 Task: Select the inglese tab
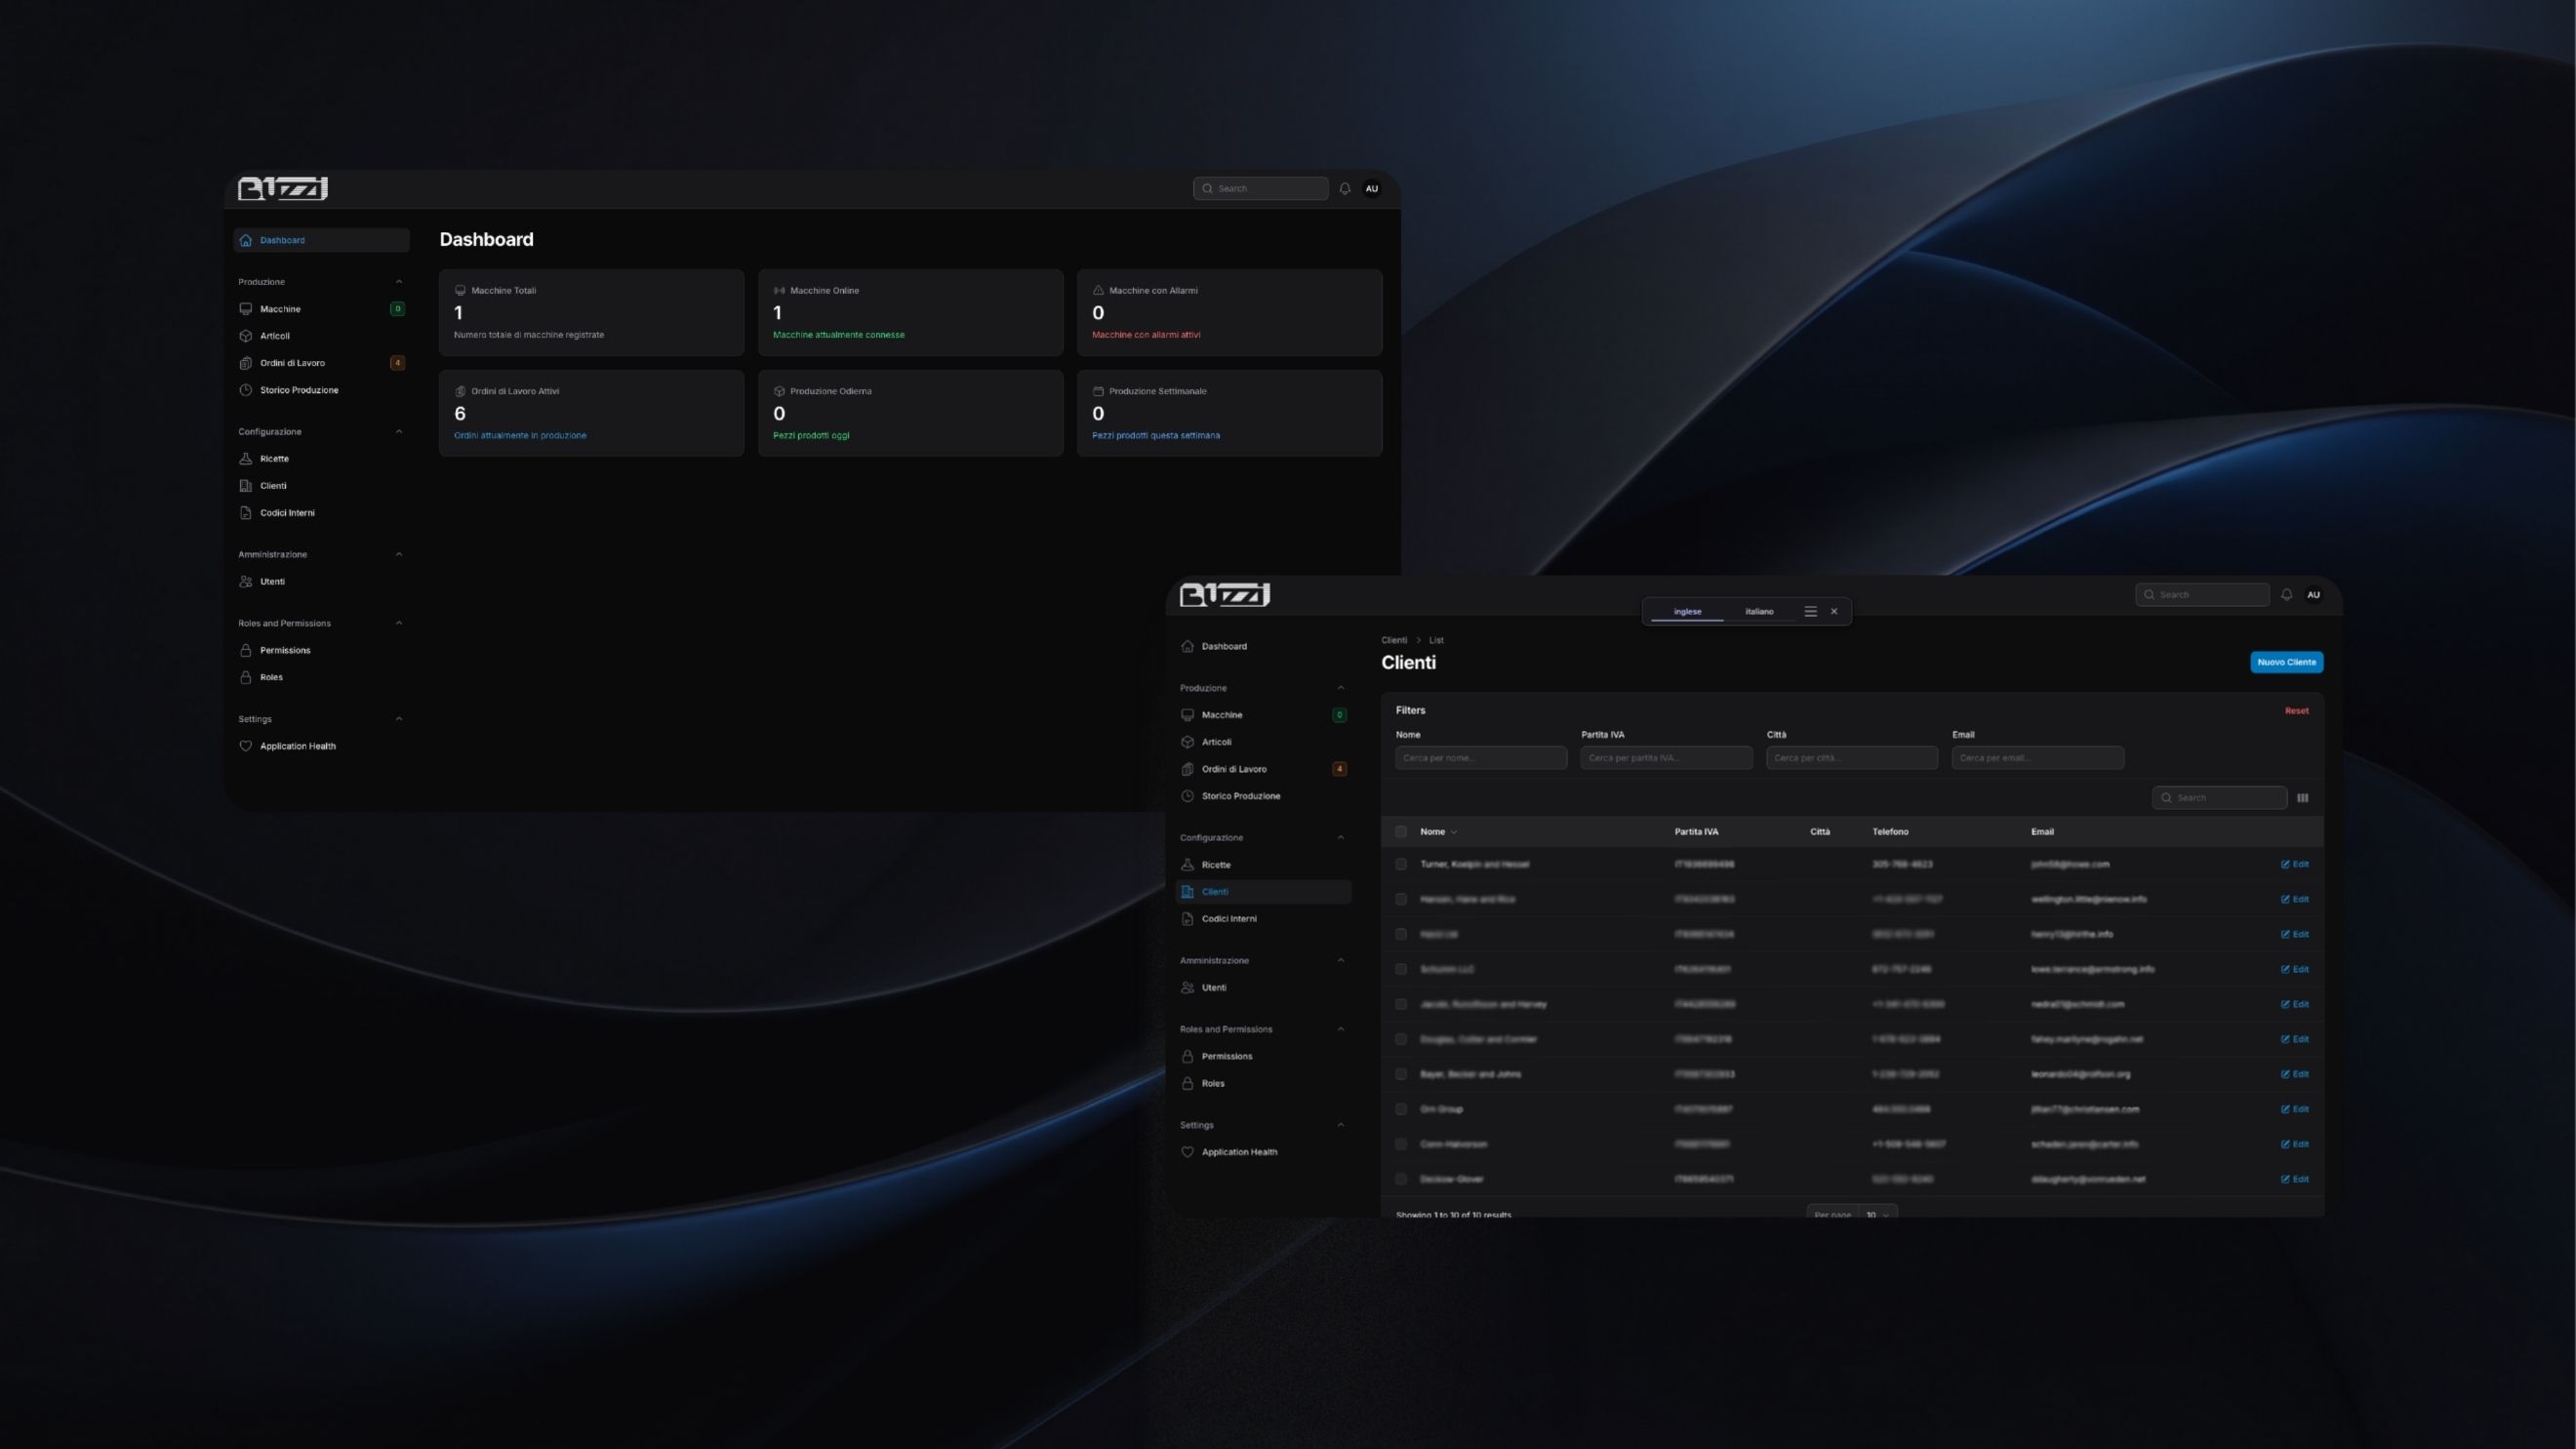(x=1687, y=611)
